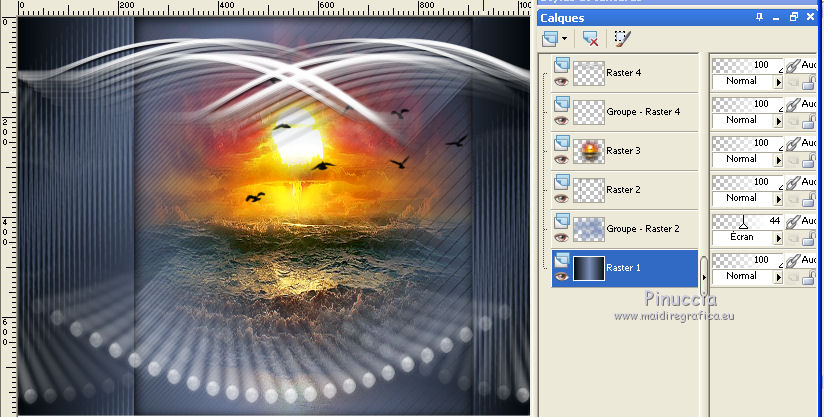This screenshot has width=825, height=417.
Task: Select the Raster 4 layer thumbnail
Action: pos(589,73)
